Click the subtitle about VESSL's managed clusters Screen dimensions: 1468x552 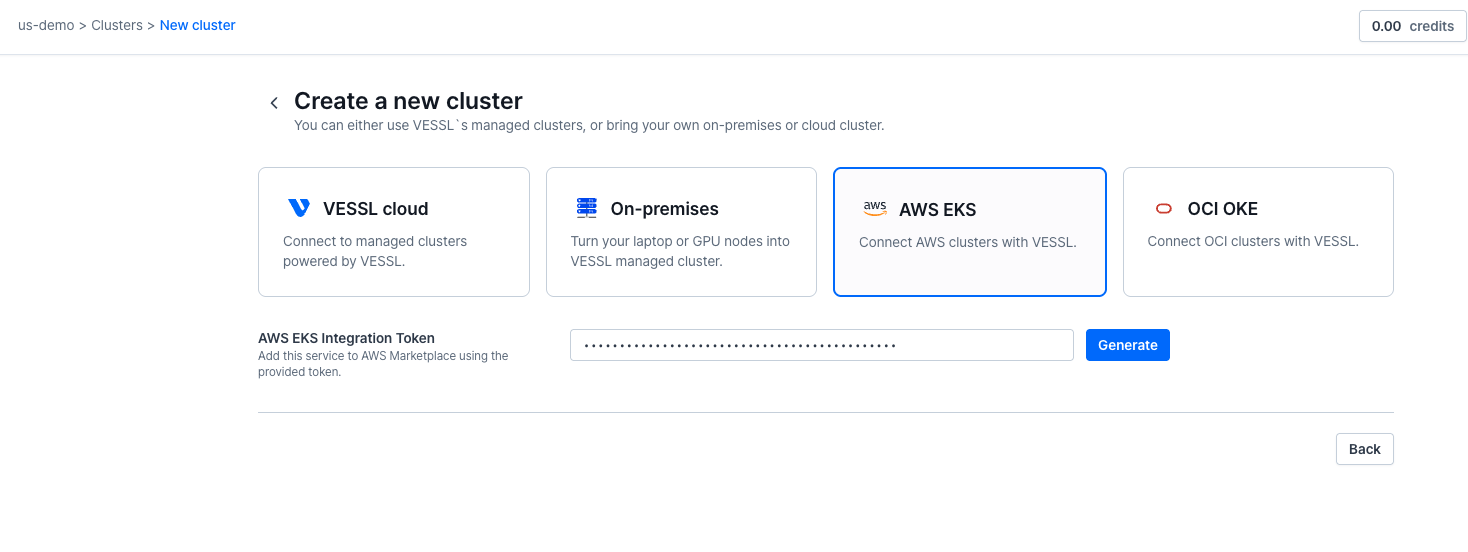pyautogui.click(x=589, y=126)
